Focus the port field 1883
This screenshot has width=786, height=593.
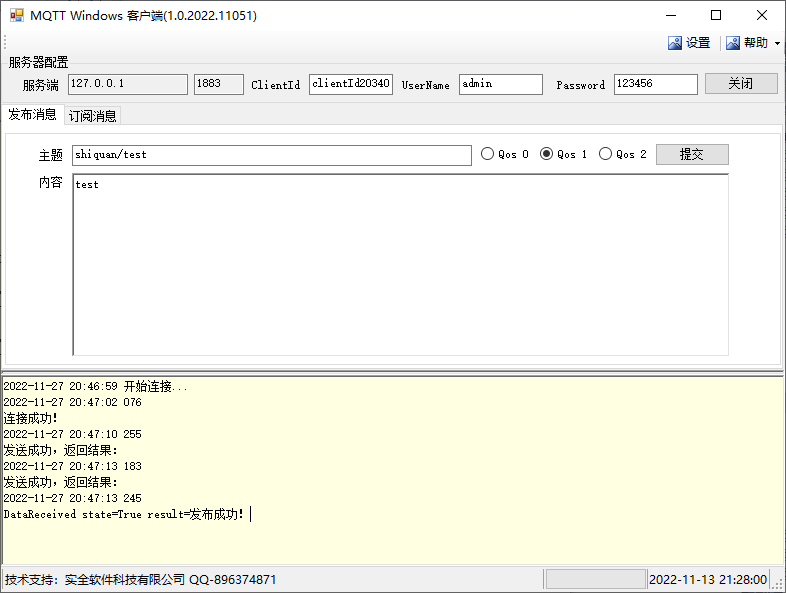tap(219, 84)
